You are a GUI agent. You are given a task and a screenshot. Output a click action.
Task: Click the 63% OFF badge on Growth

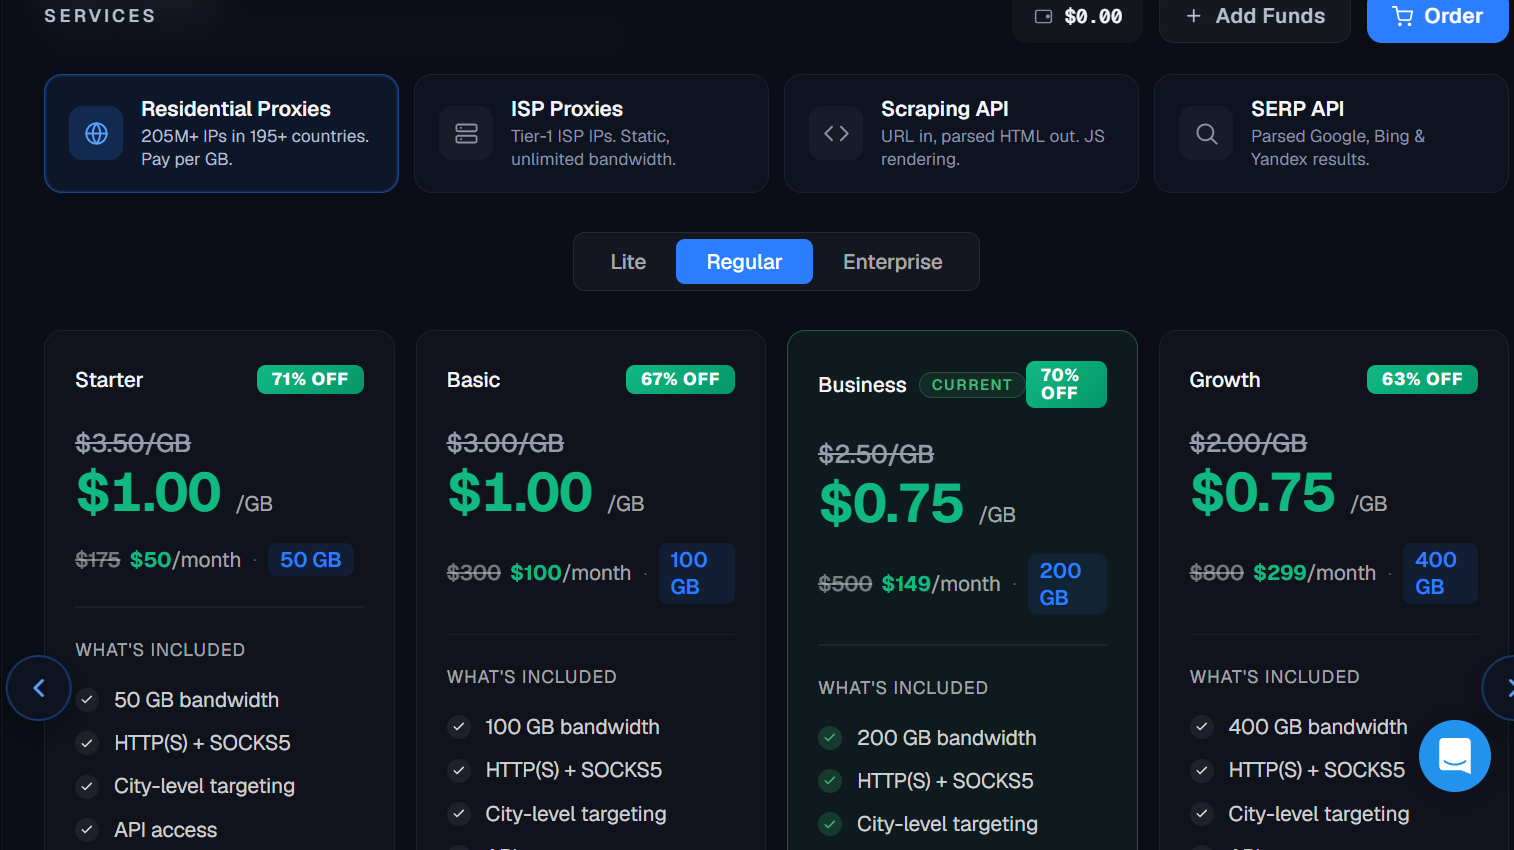tap(1422, 380)
